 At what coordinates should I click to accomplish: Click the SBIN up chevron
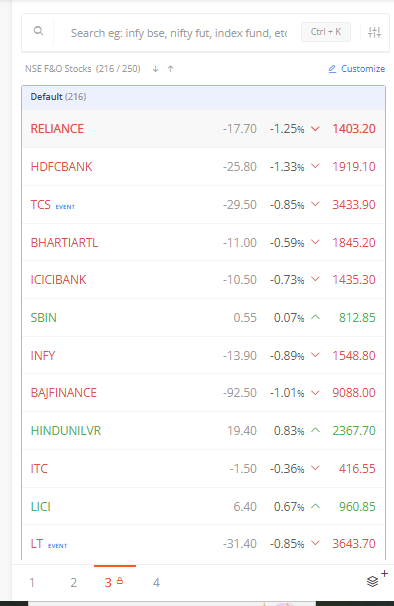click(316, 317)
